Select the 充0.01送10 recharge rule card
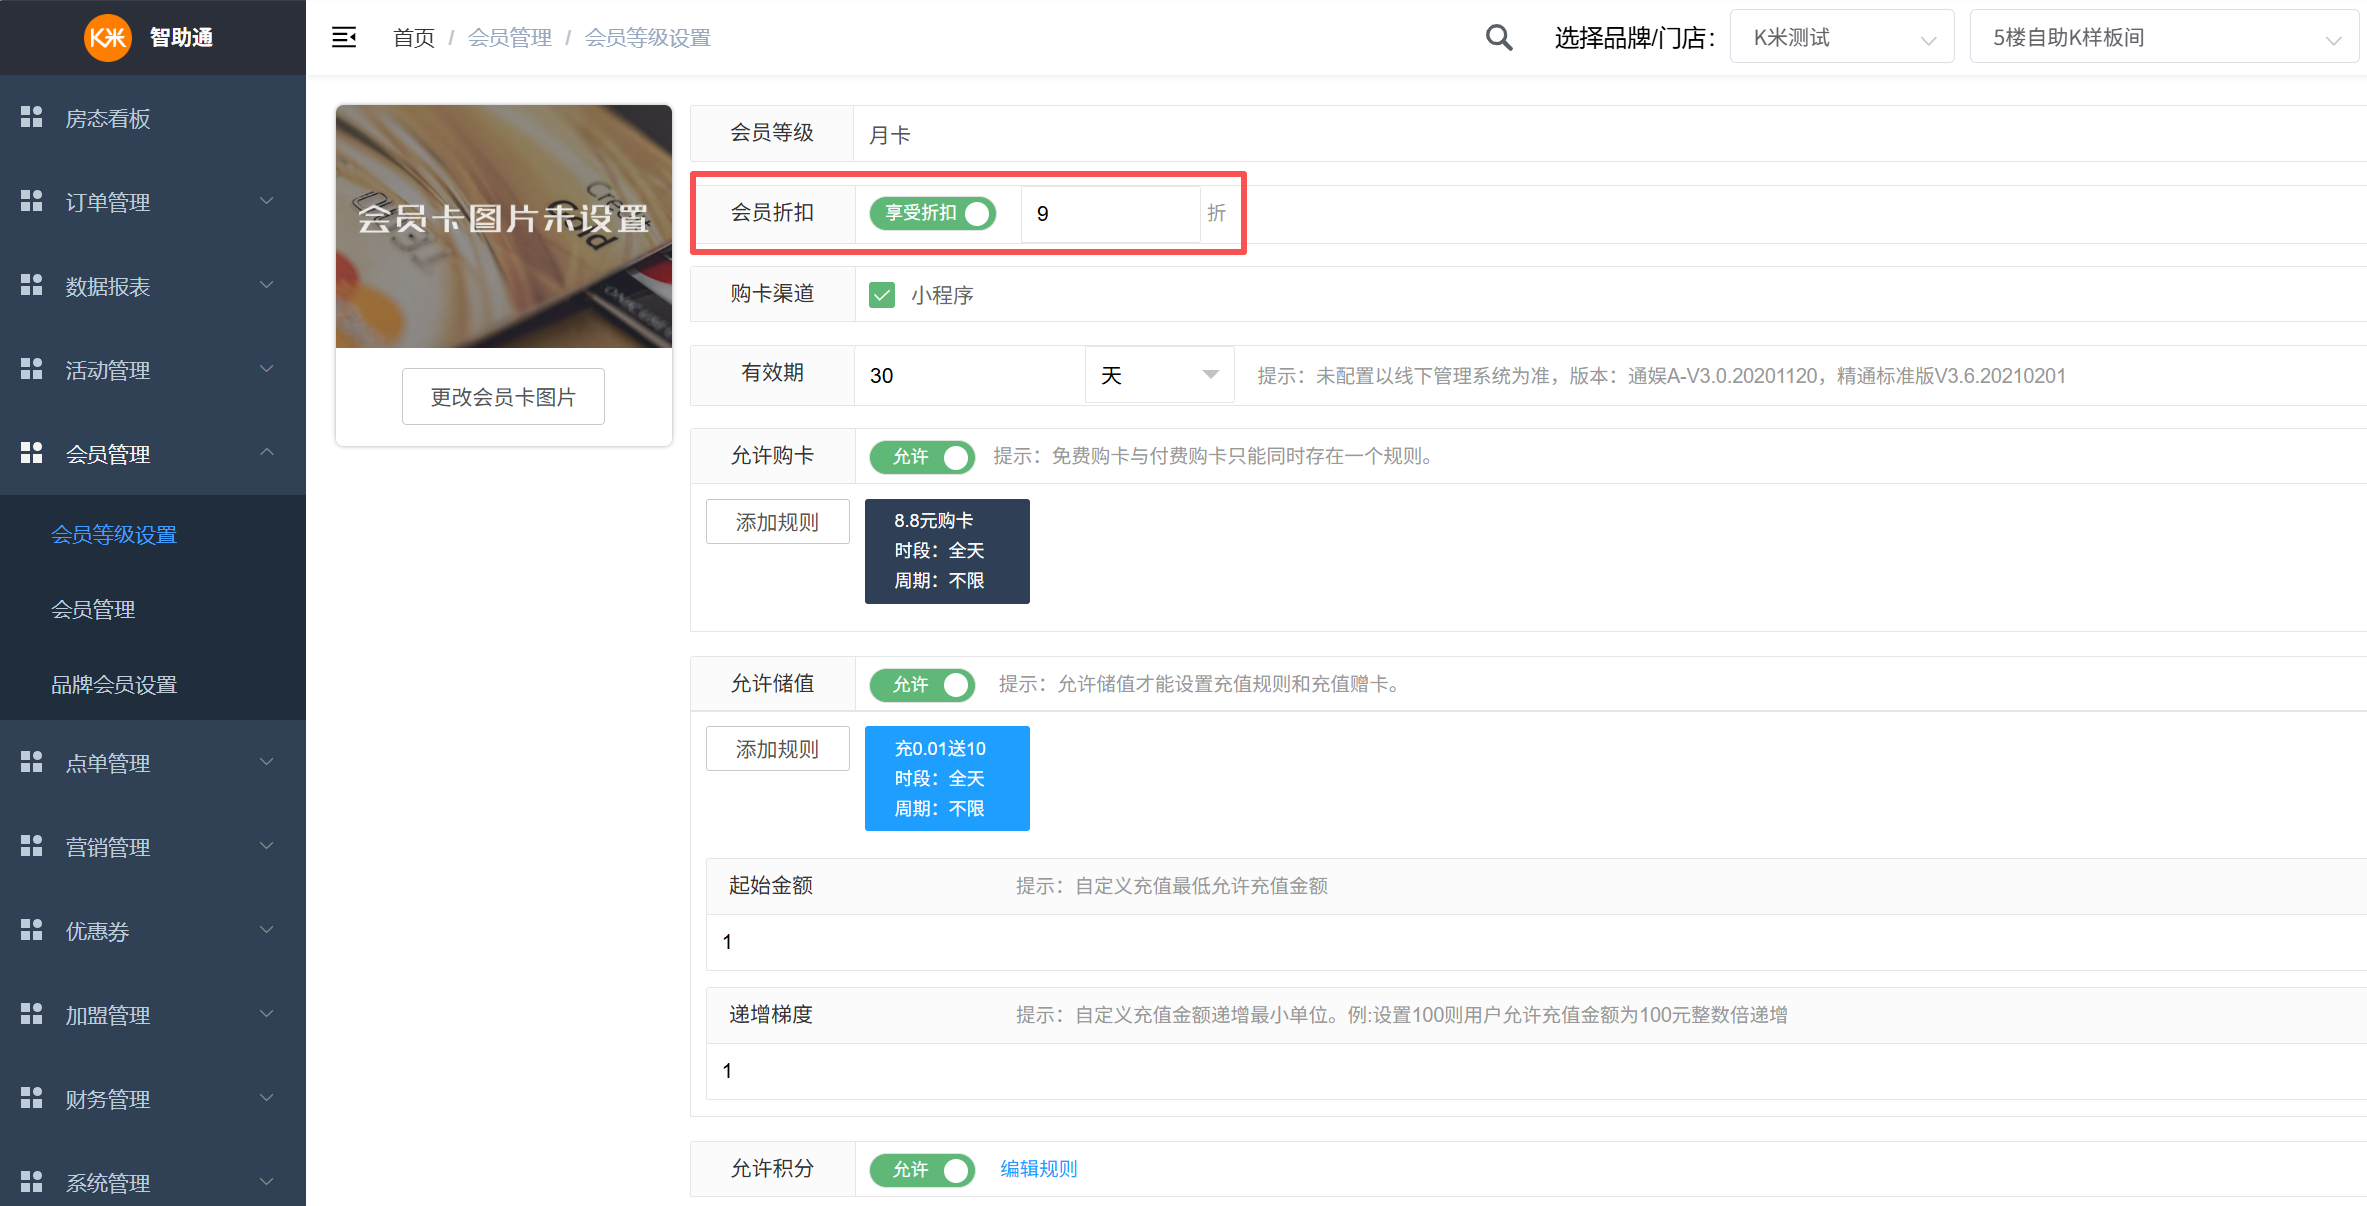 [947, 779]
